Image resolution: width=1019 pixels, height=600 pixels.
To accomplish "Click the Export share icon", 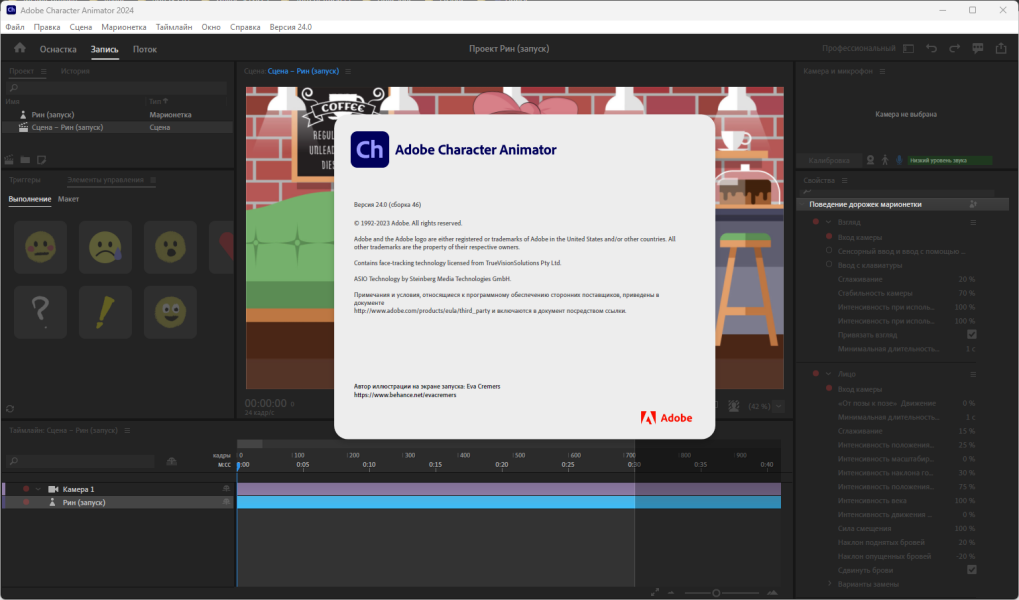I will [1001, 49].
